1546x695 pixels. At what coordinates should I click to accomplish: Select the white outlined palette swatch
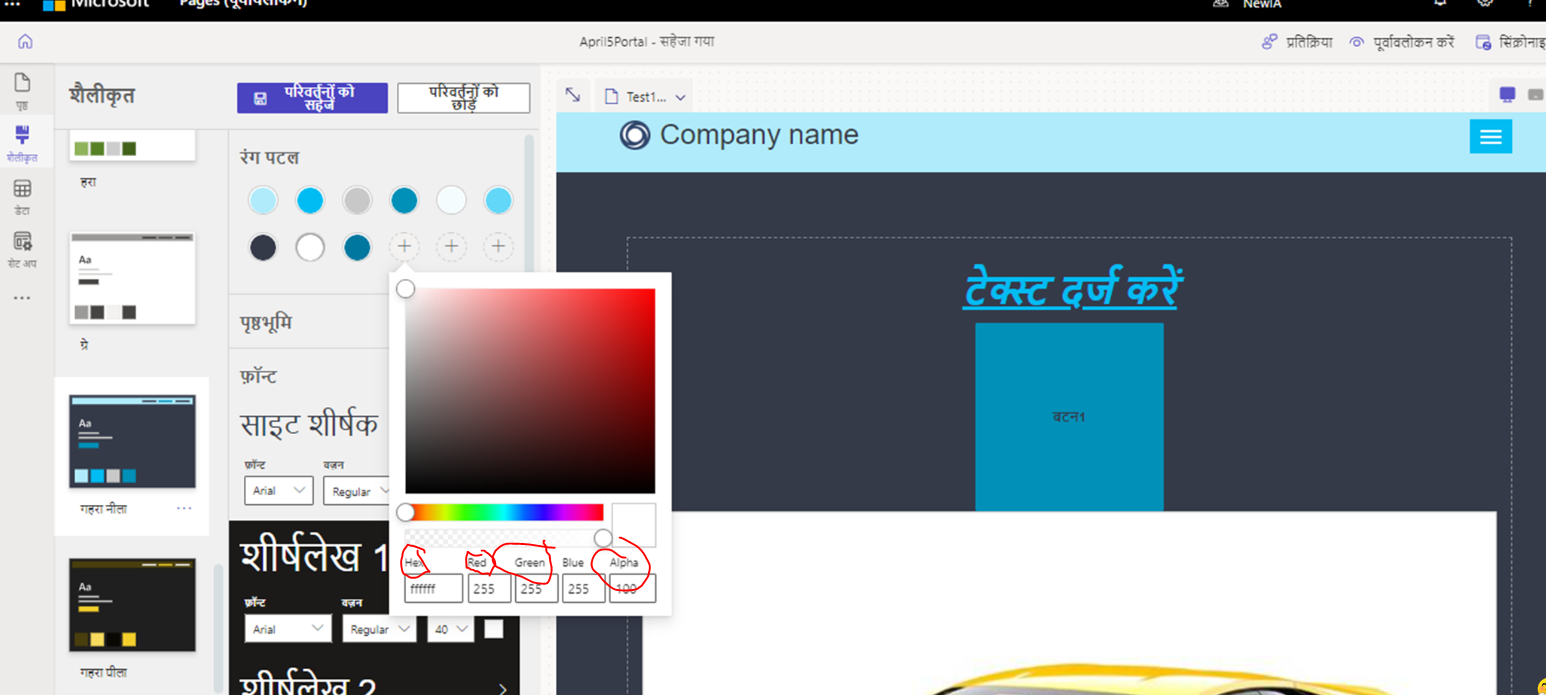click(310, 247)
